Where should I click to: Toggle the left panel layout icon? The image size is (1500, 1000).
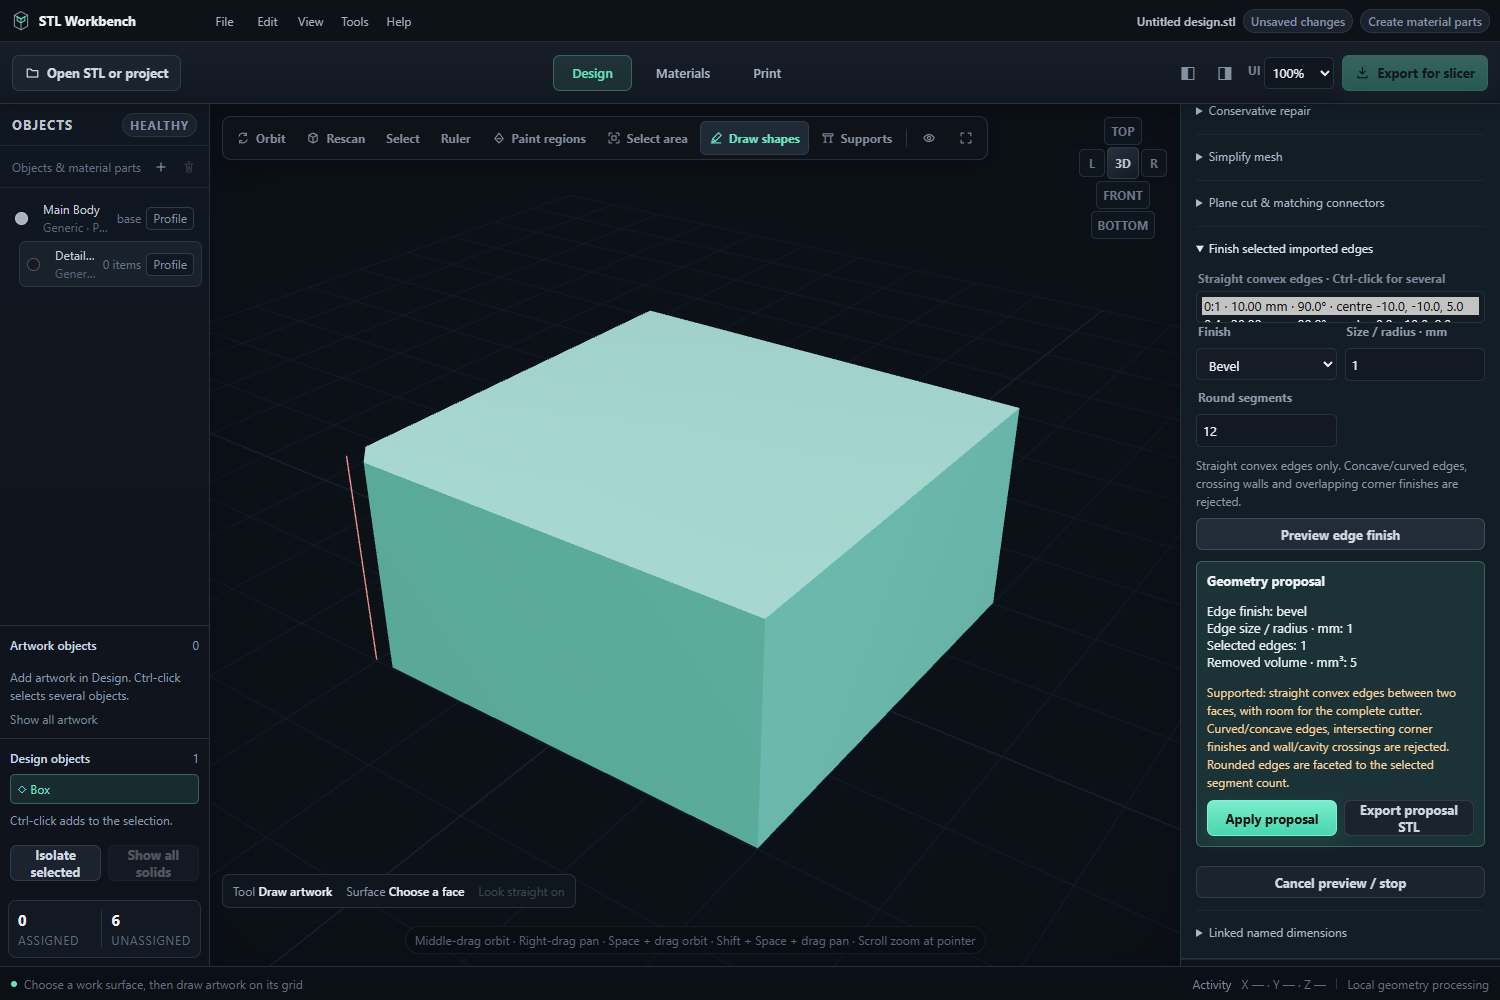click(x=1188, y=73)
